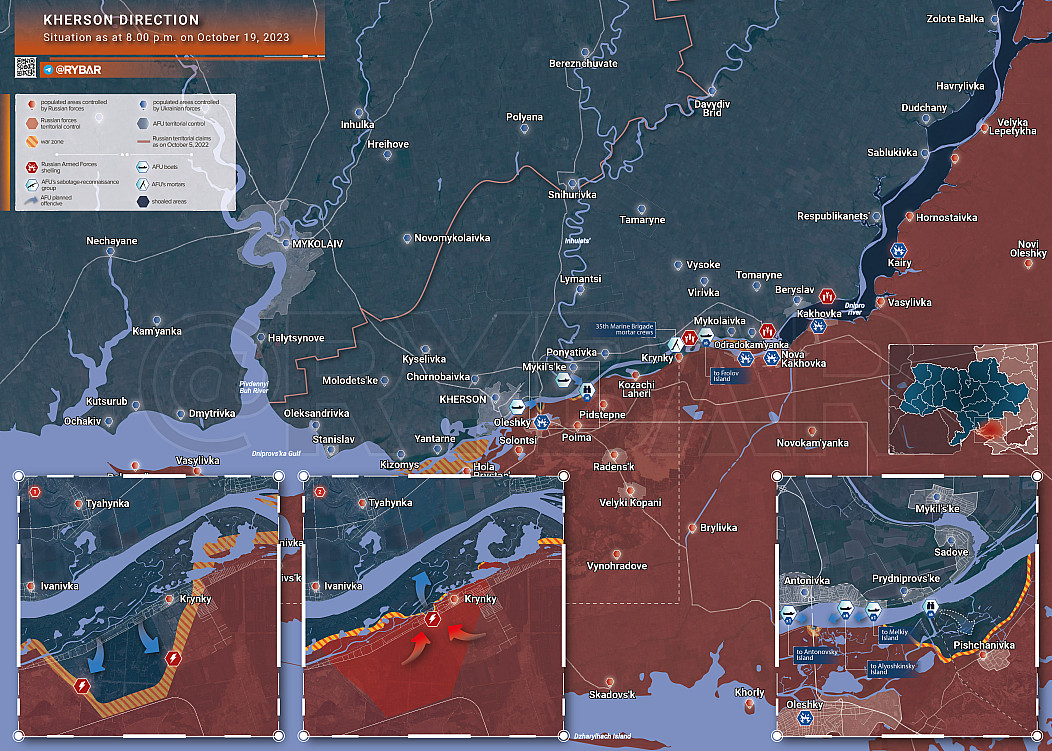This screenshot has width=1052, height=751.
Task: Click the KHERSON DIRECTION title text
Action: (x=121, y=20)
